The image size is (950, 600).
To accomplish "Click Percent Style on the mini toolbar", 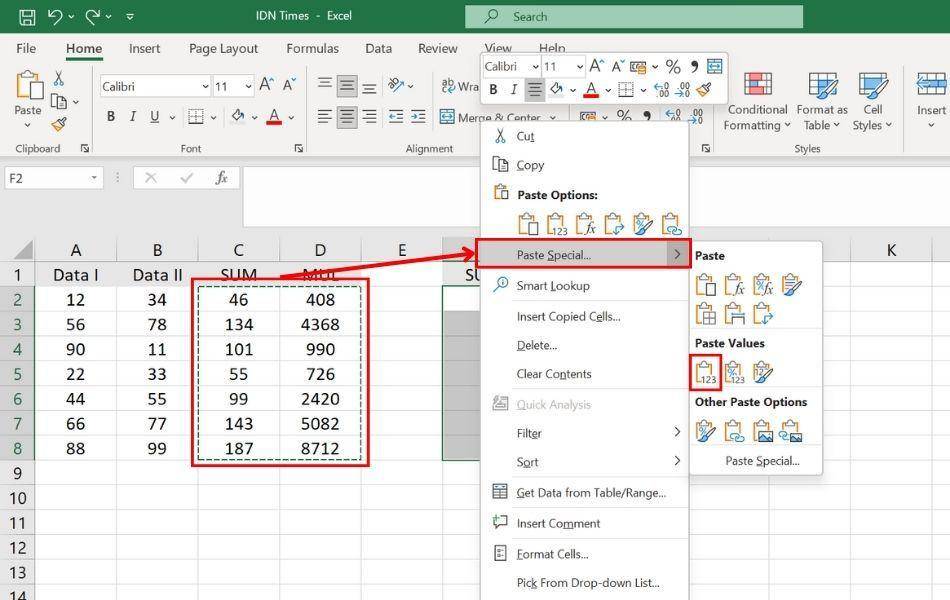I will pos(673,66).
